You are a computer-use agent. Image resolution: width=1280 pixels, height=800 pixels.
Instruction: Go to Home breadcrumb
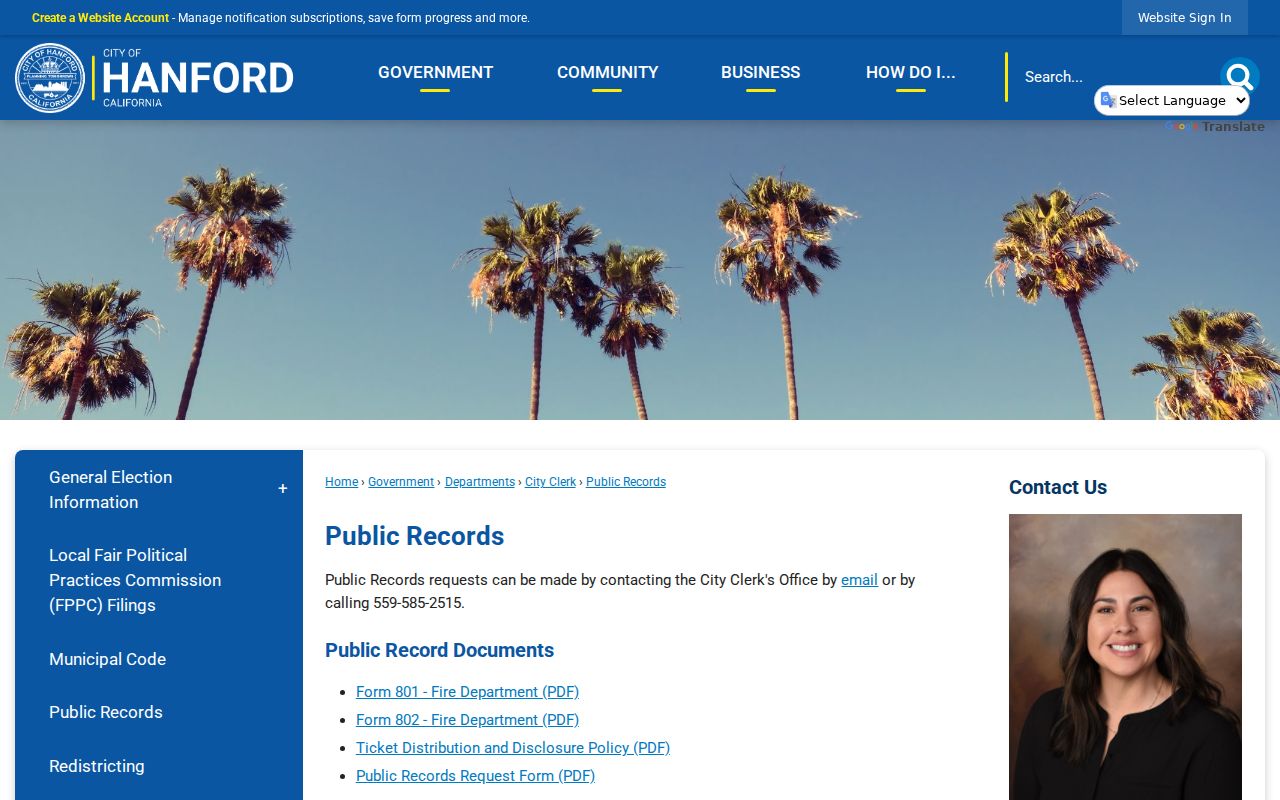341,482
